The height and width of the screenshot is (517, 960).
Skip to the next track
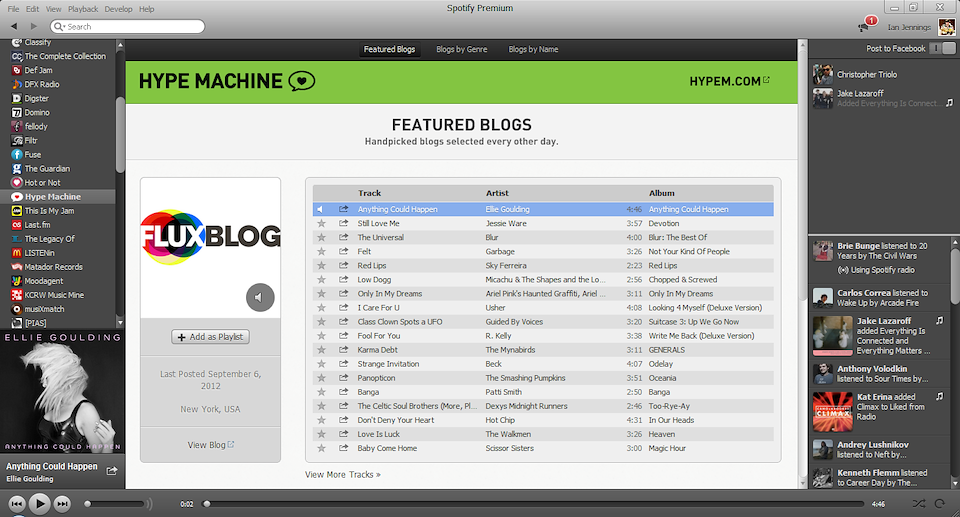coord(63,504)
